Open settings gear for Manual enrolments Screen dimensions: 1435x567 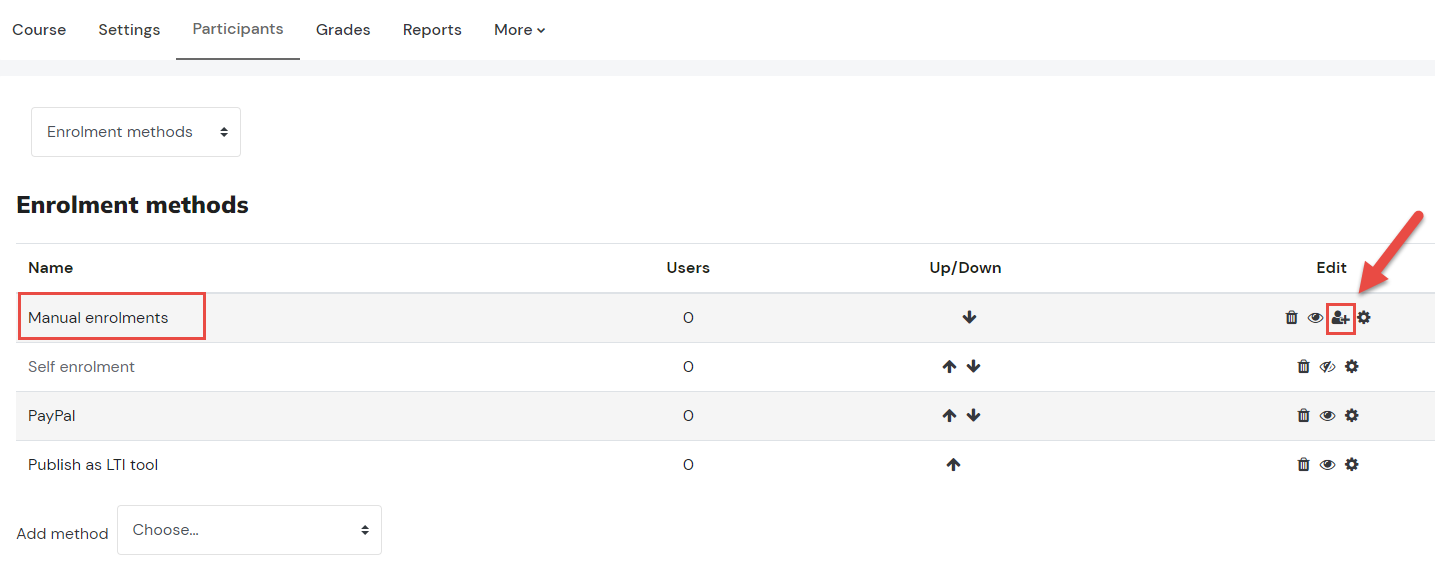1364,318
